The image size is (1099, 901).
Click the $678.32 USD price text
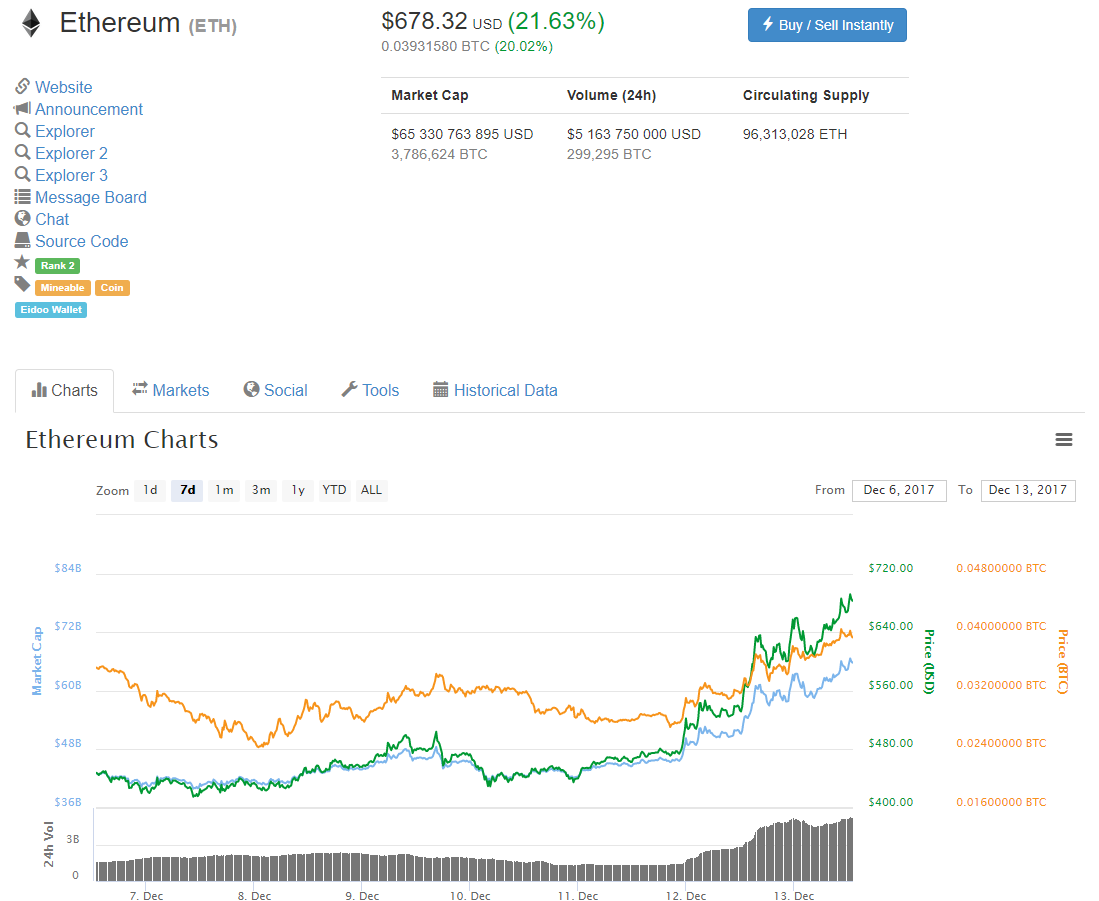pos(442,22)
